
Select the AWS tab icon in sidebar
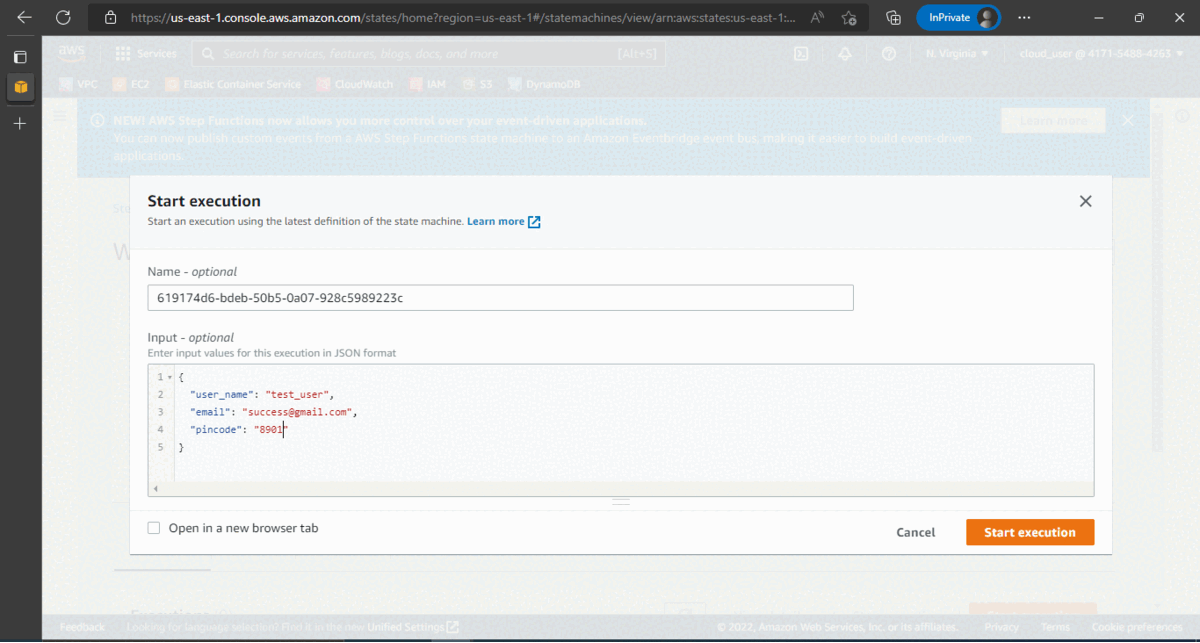coord(20,88)
